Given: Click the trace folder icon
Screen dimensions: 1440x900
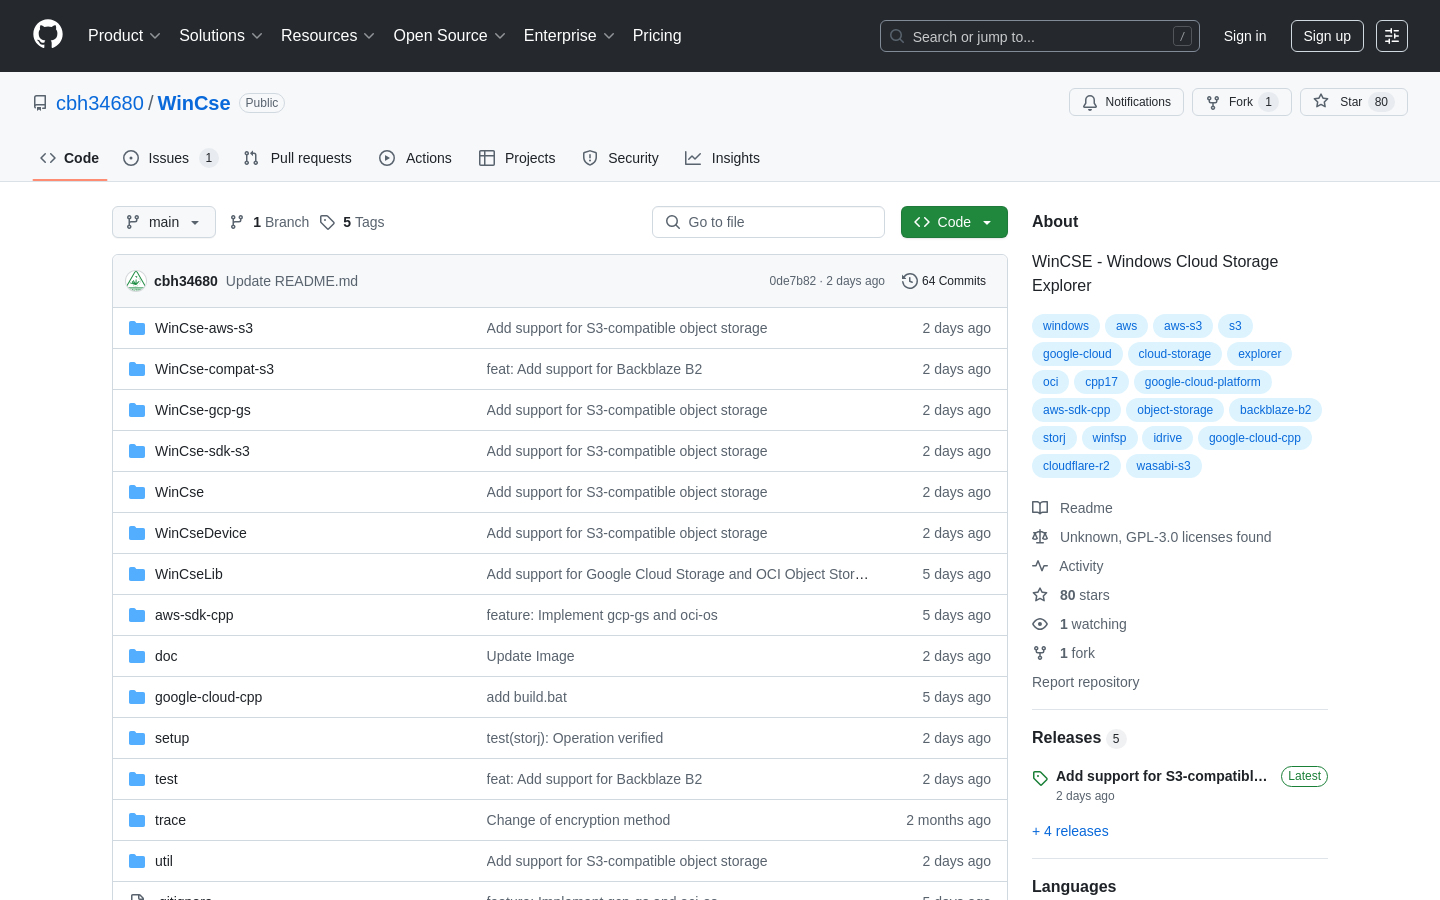Looking at the screenshot, I should tap(137, 820).
